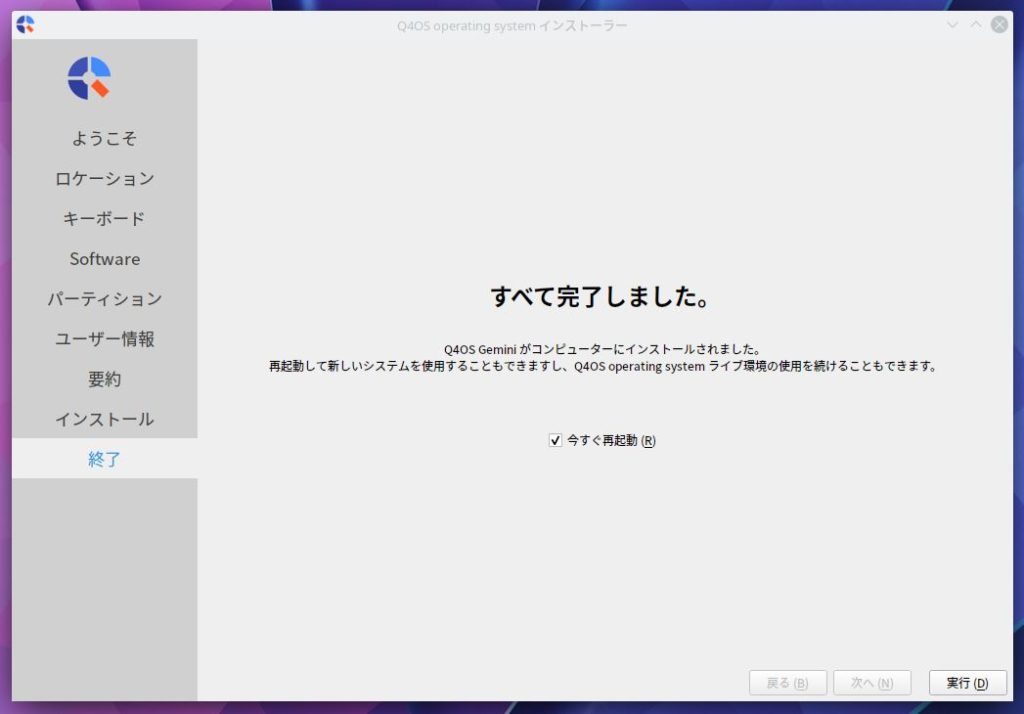Select the キーボード step in sidebar
Image resolution: width=1024 pixels, height=714 pixels.
104,219
